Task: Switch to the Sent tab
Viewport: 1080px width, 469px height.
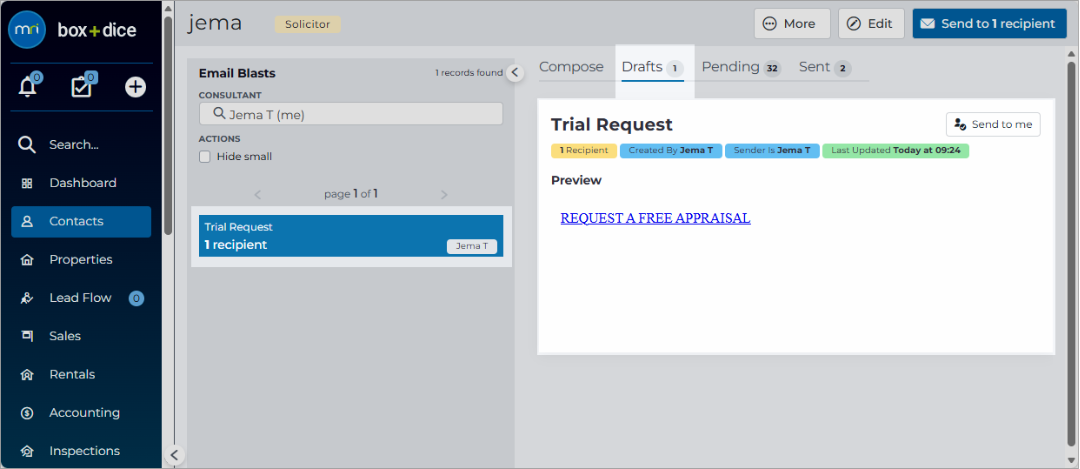Action: tap(825, 67)
